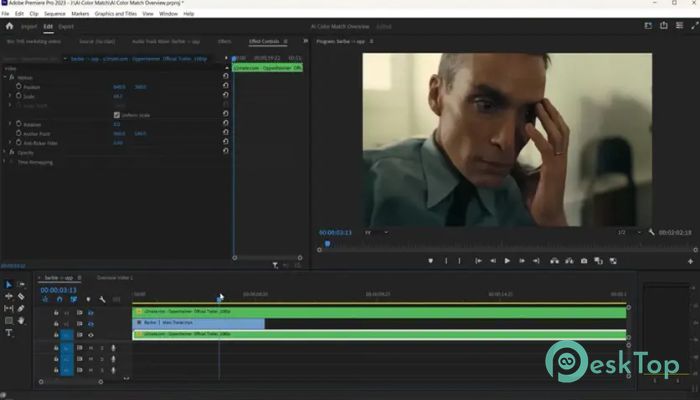This screenshot has height=400, width=700.
Task: Open the Import workspace
Action: pyautogui.click(x=29, y=26)
